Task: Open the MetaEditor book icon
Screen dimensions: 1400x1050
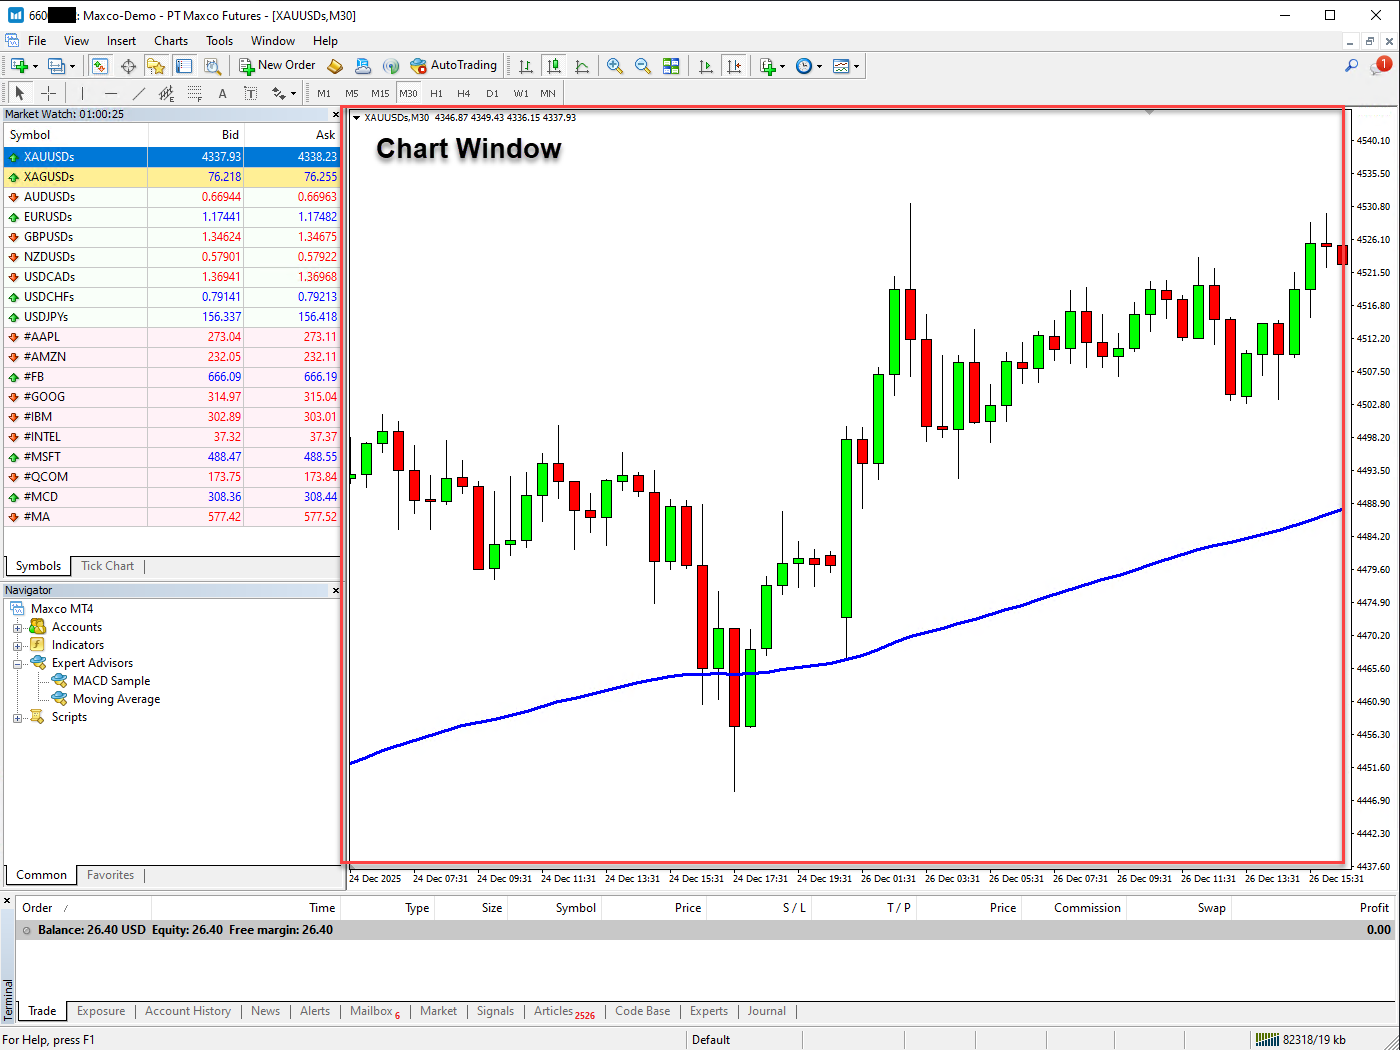Action: [335, 66]
